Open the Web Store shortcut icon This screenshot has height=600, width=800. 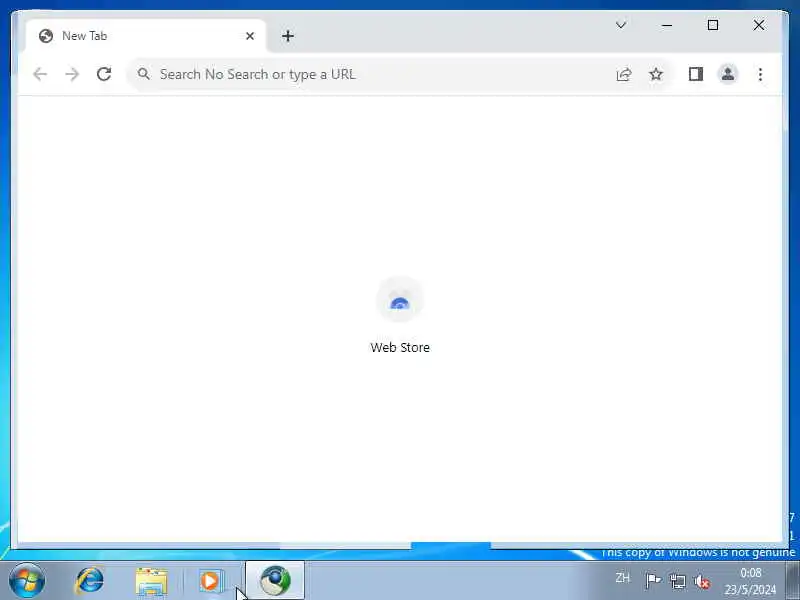point(400,300)
